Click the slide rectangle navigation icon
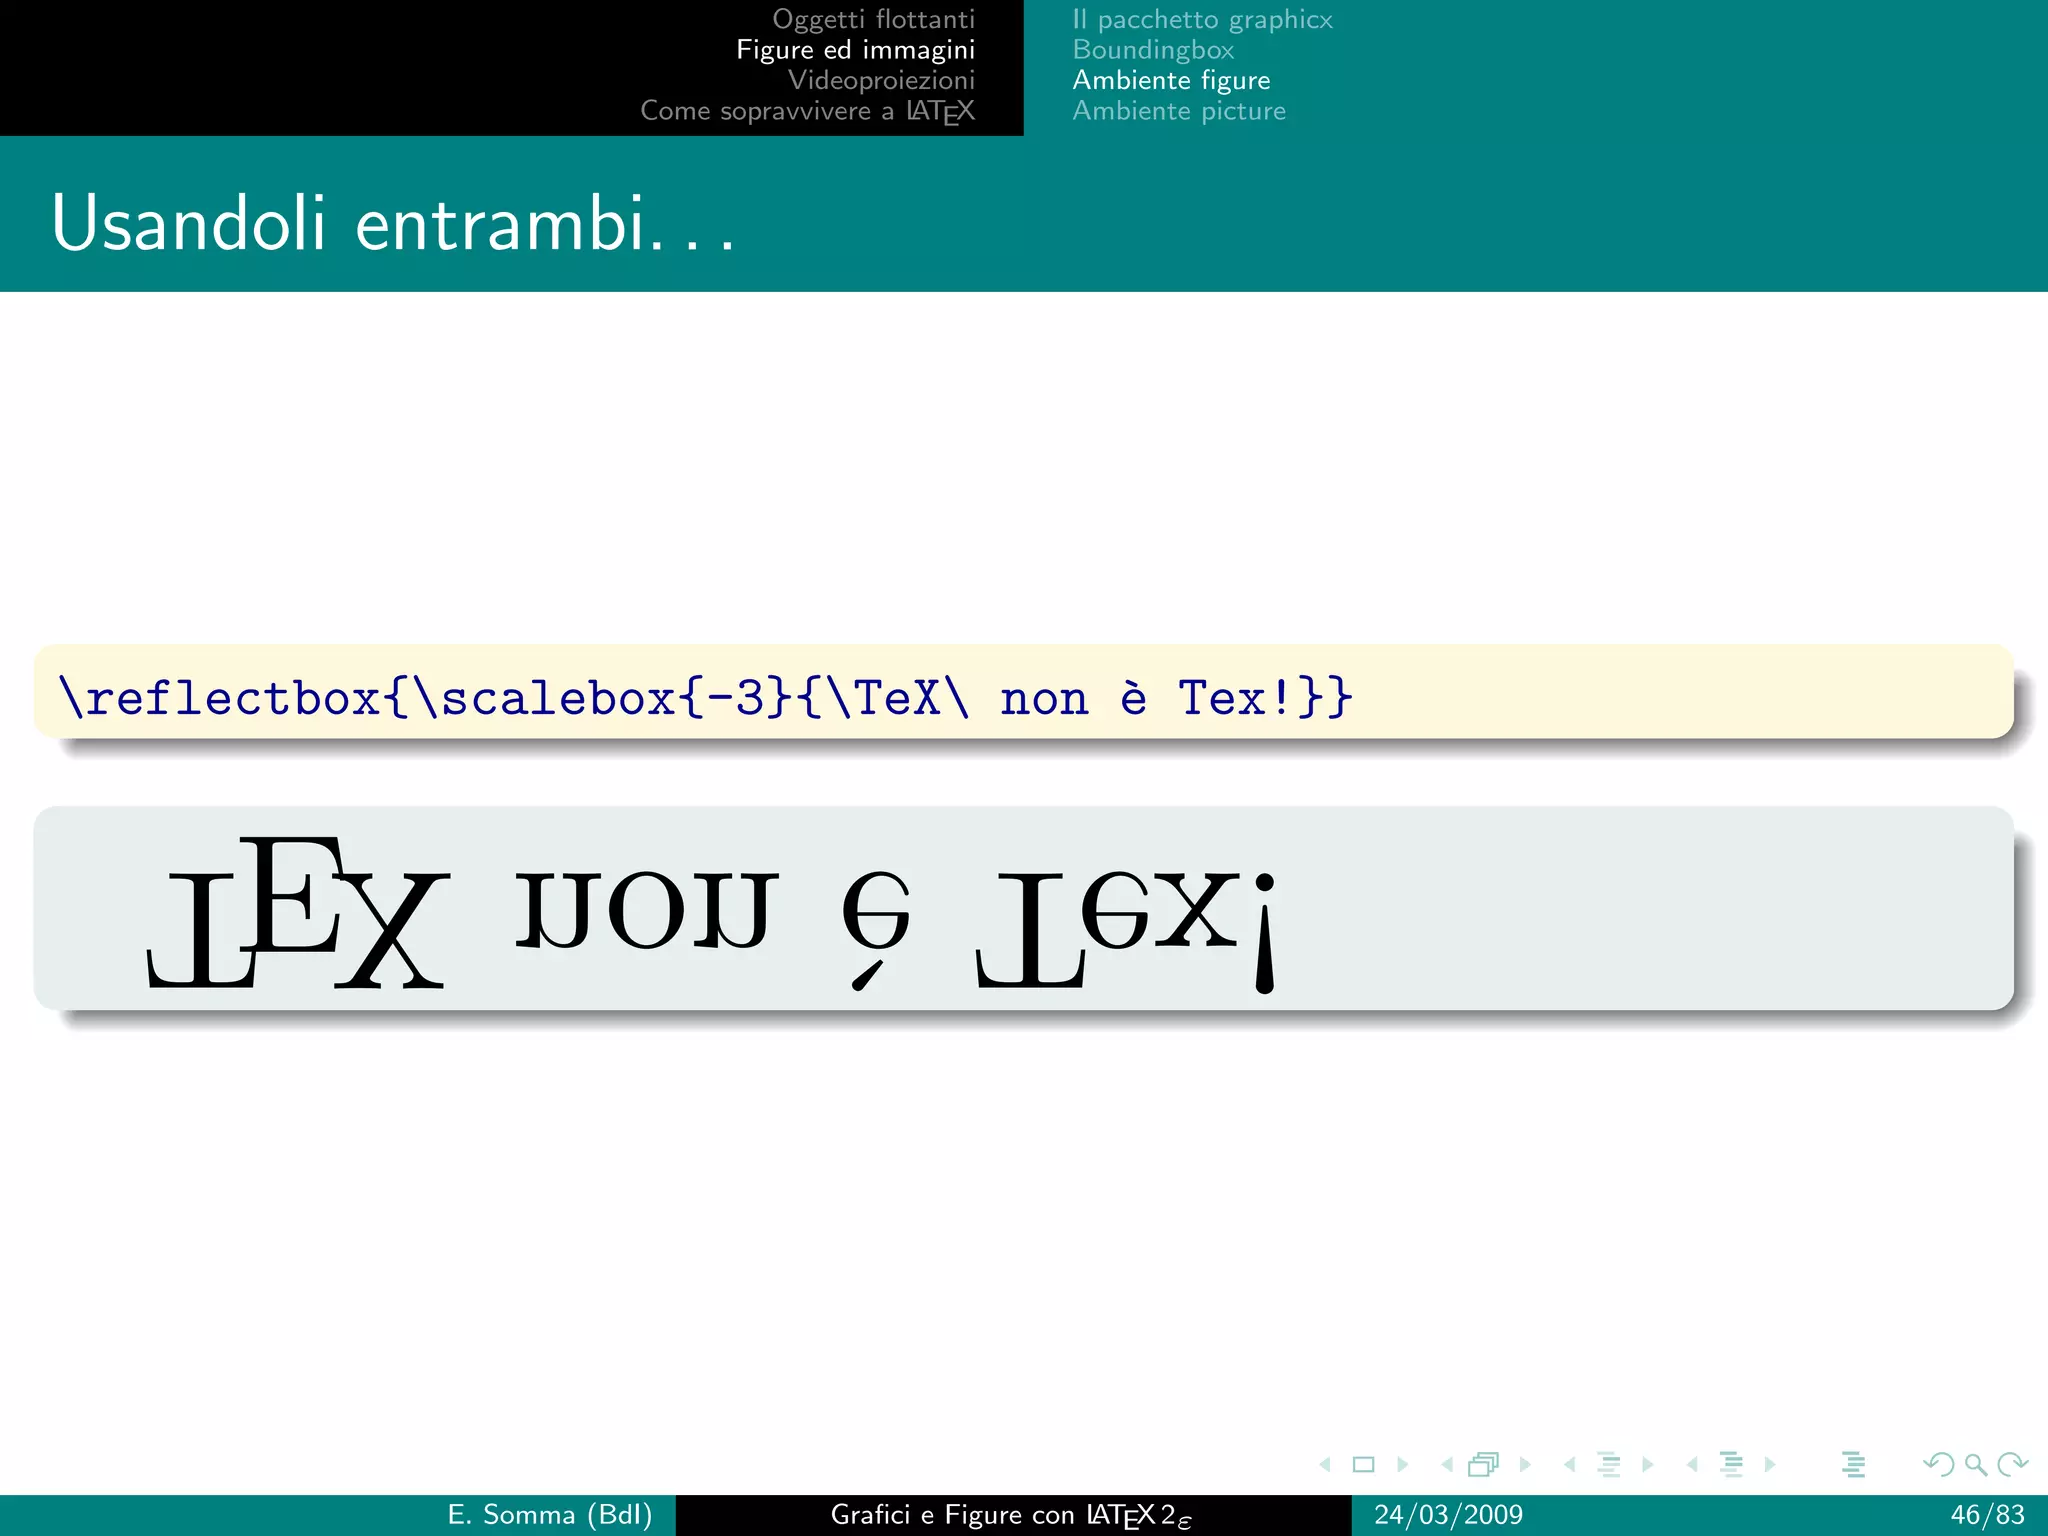This screenshot has height=1536, width=2048. pos(1363,1464)
